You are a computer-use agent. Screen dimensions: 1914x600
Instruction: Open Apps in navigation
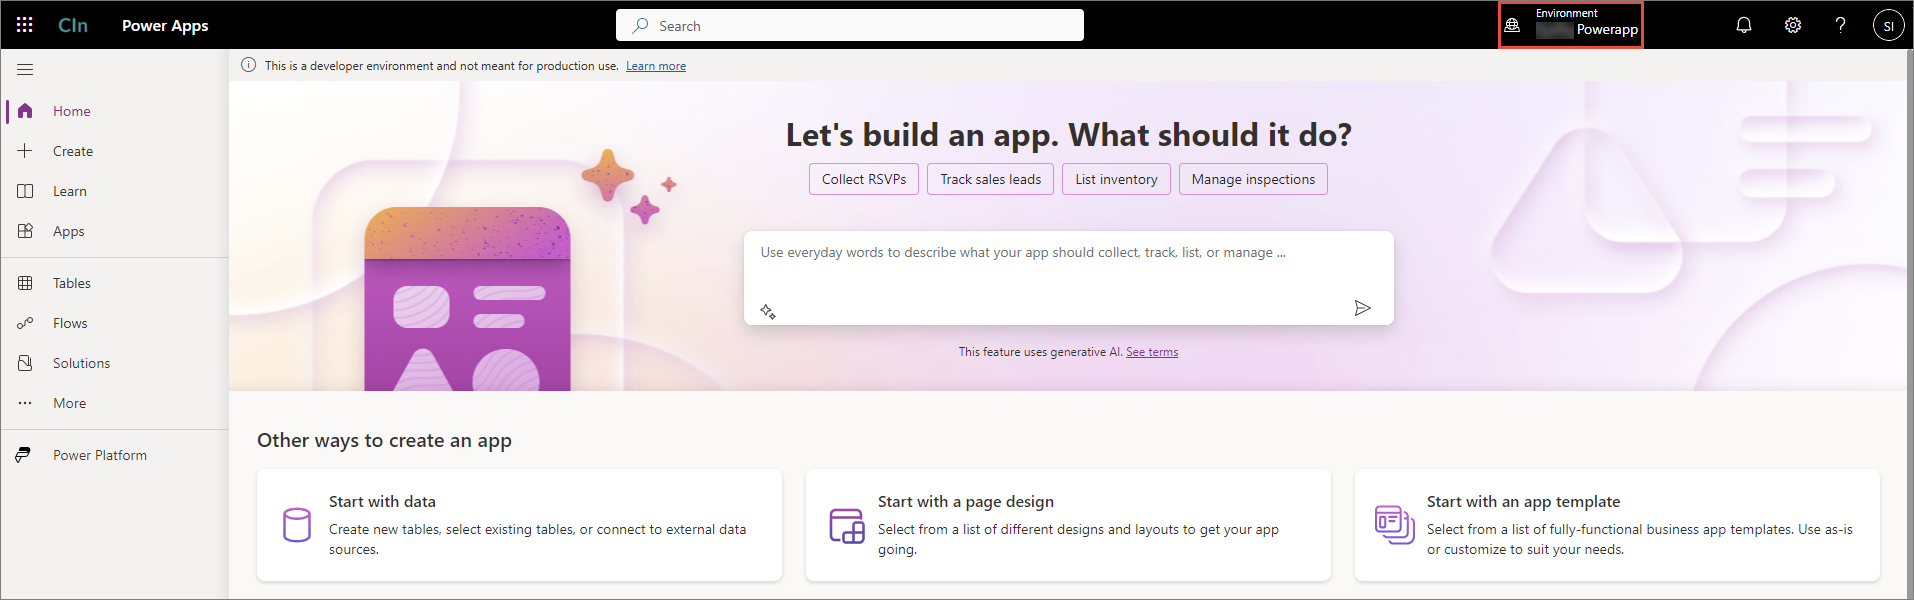[115, 231]
